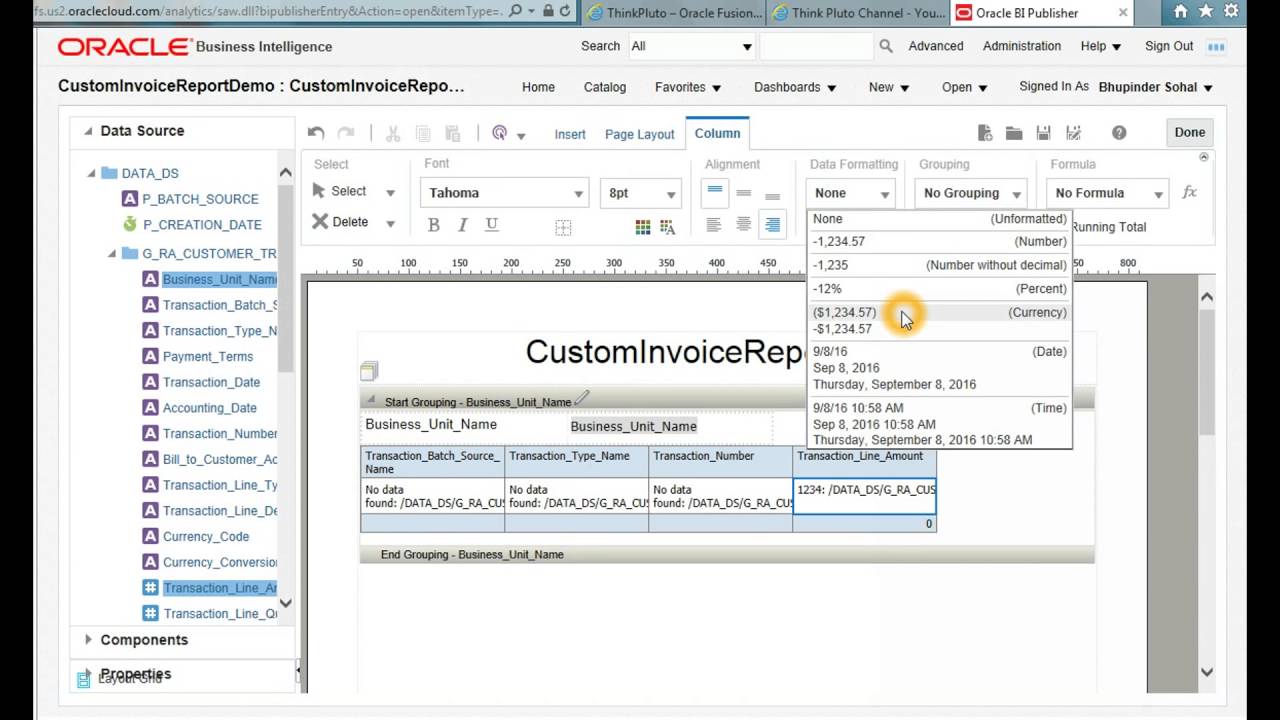Collapse the ribbon with small arrow icon

pyautogui.click(x=1203, y=157)
